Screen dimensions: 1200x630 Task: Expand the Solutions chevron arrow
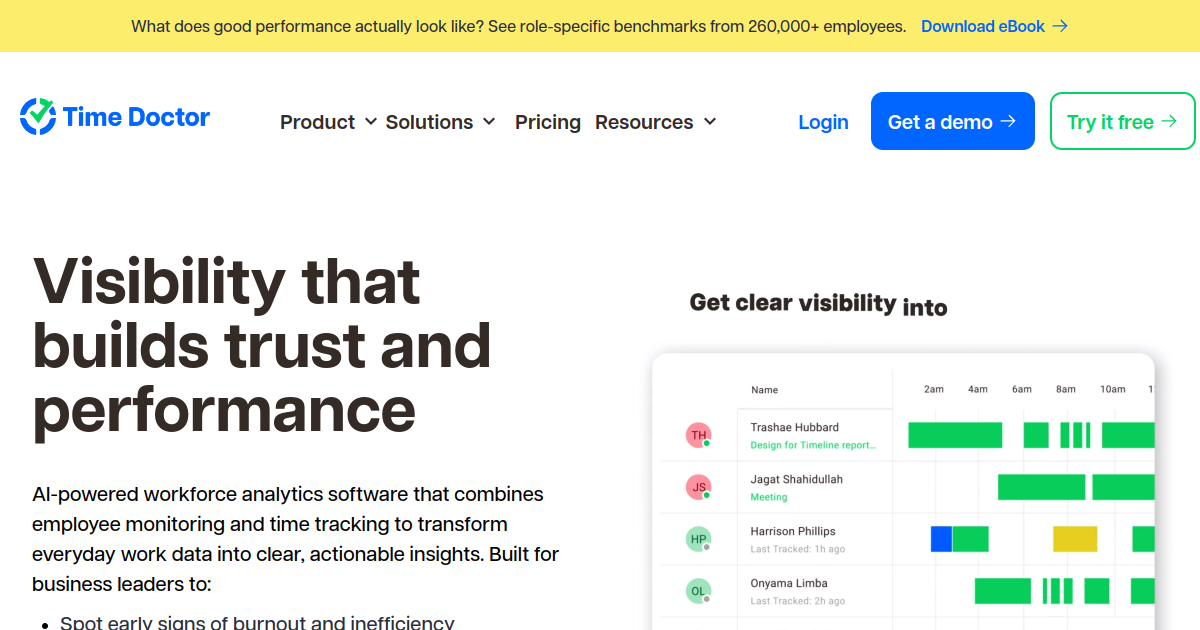coord(489,122)
